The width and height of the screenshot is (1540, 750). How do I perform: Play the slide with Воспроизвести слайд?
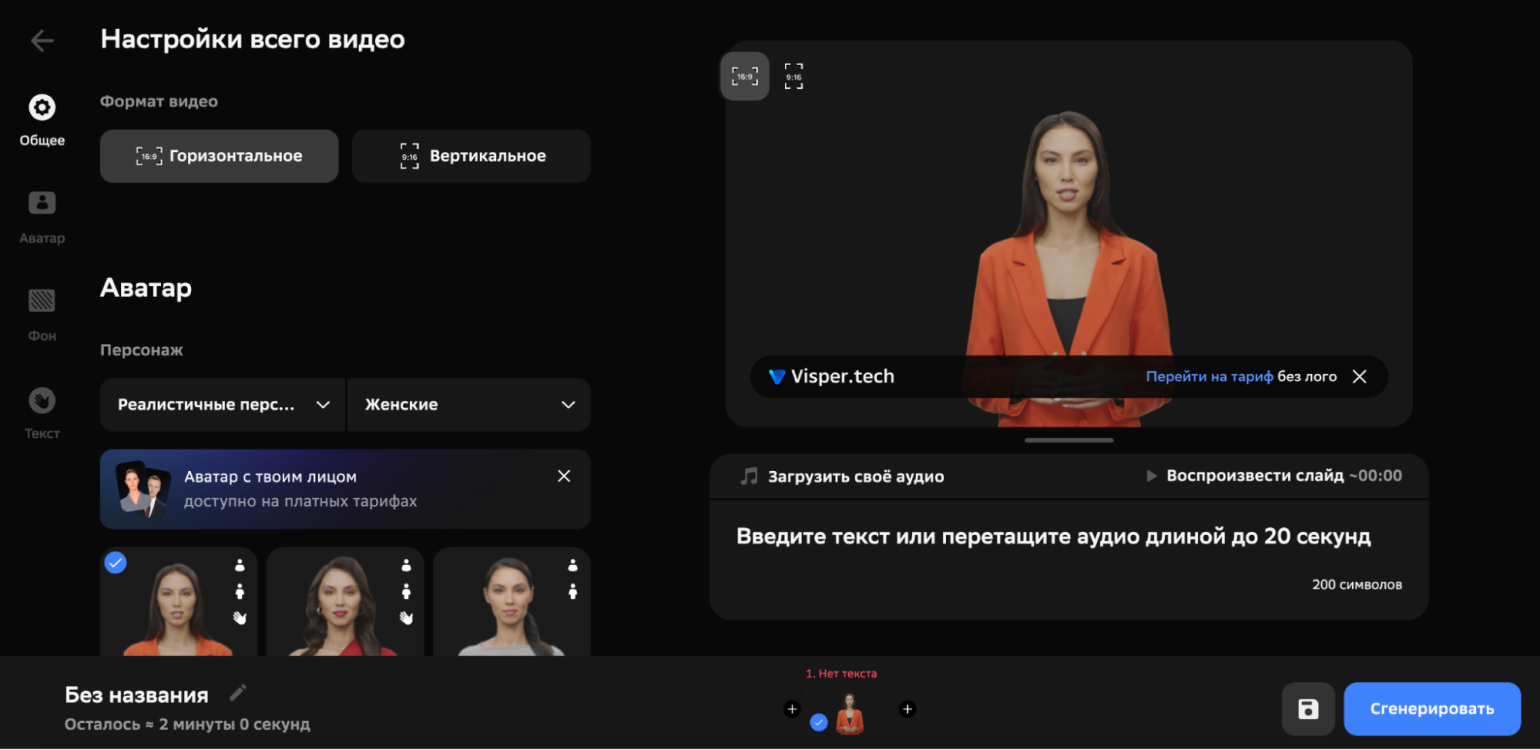pos(1274,476)
